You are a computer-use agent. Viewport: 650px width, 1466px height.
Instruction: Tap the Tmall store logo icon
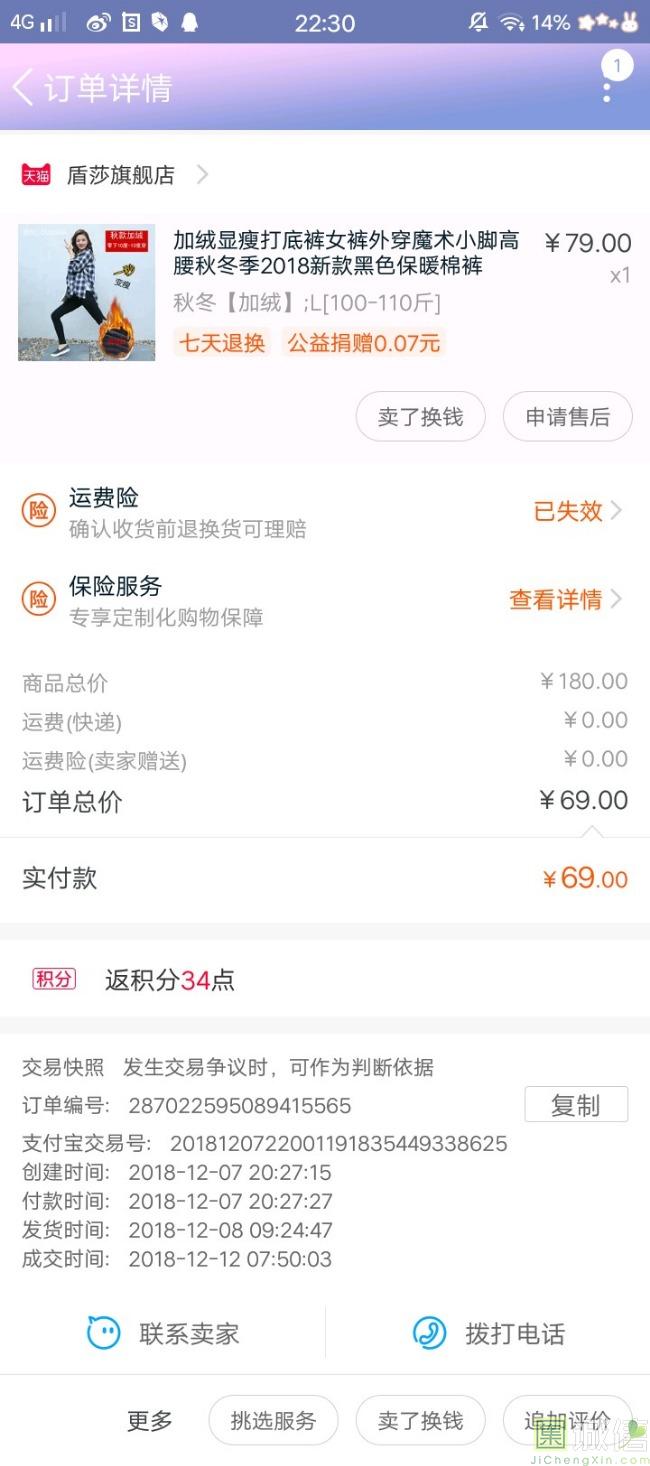pos(36,175)
